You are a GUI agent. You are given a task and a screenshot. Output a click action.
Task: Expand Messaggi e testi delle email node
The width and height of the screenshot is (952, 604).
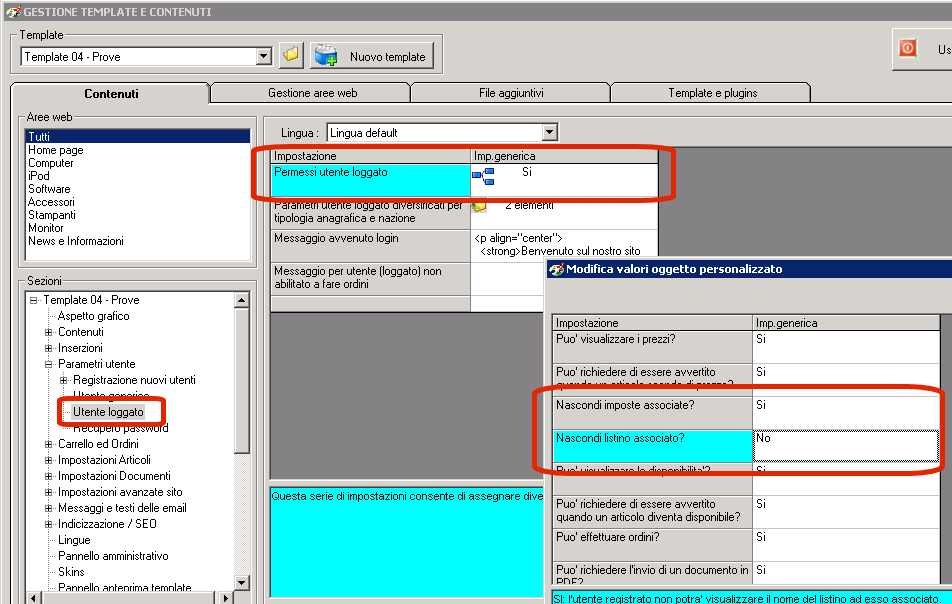pyautogui.click(x=49, y=508)
